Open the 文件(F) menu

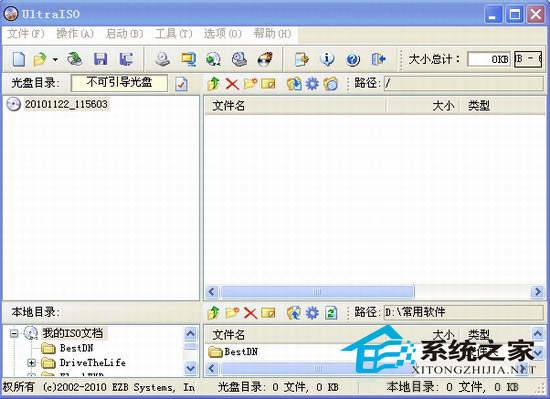point(26,34)
